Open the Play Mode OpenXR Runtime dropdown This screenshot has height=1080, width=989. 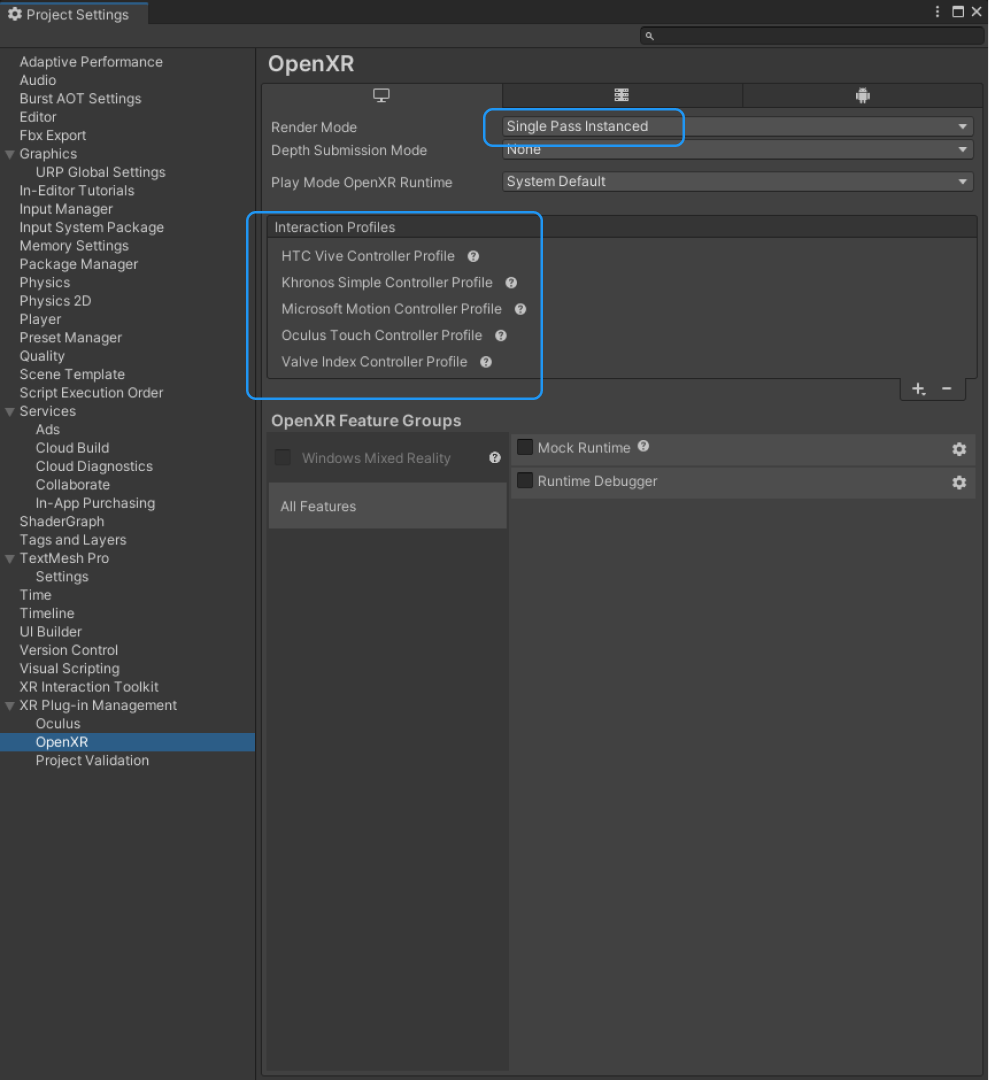pyautogui.click(x=736, y=181)
